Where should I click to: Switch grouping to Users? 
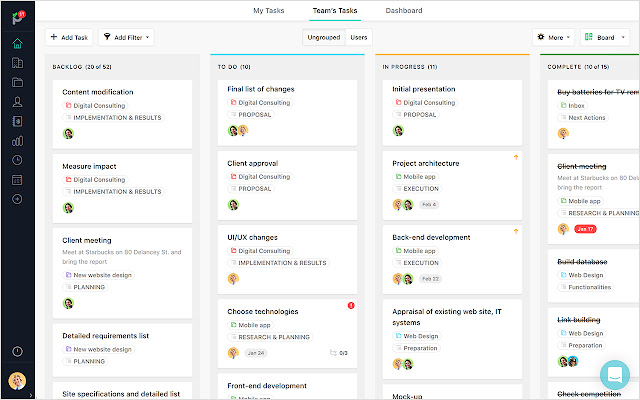358,37
